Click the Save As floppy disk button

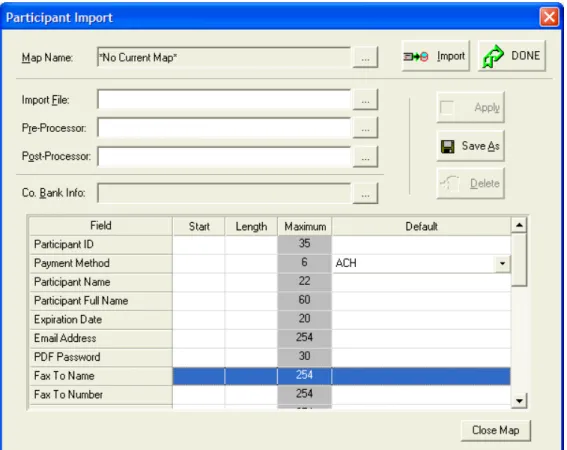coord(470,146)
